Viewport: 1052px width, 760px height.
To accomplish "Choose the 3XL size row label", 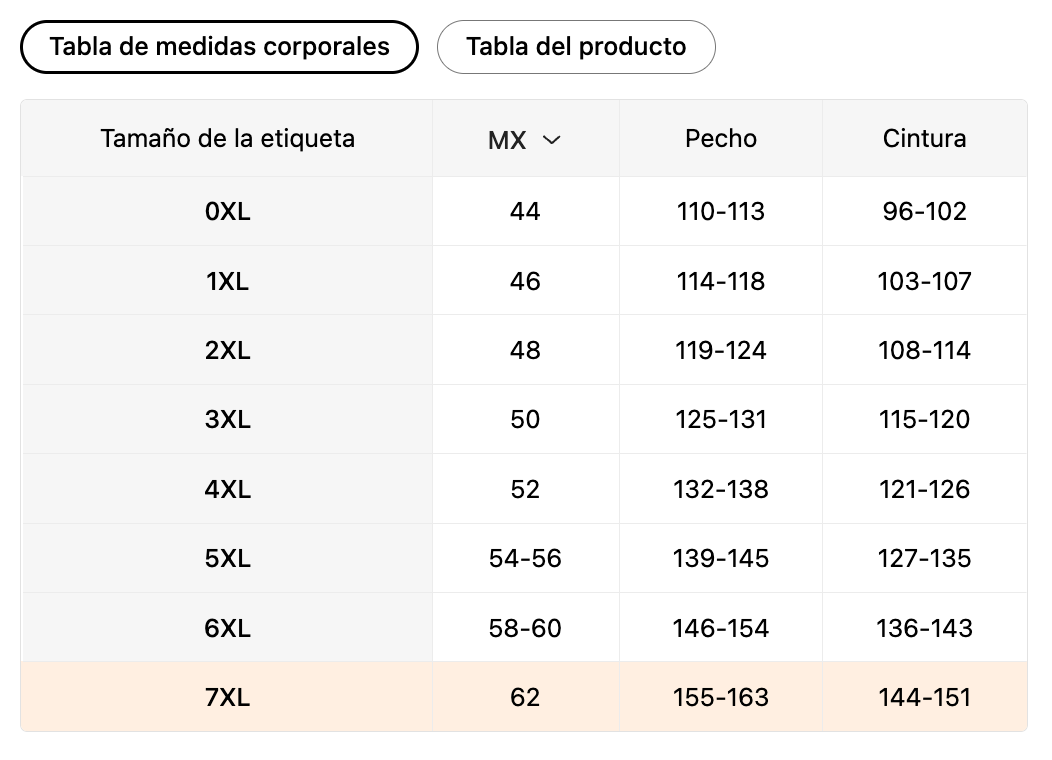I will point(227,420).
